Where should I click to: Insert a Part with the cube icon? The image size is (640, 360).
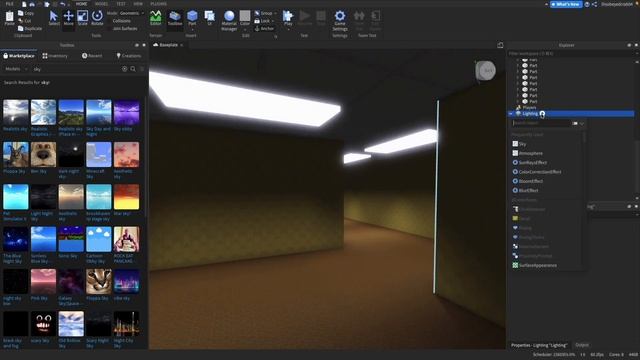[x=192, y=16]
